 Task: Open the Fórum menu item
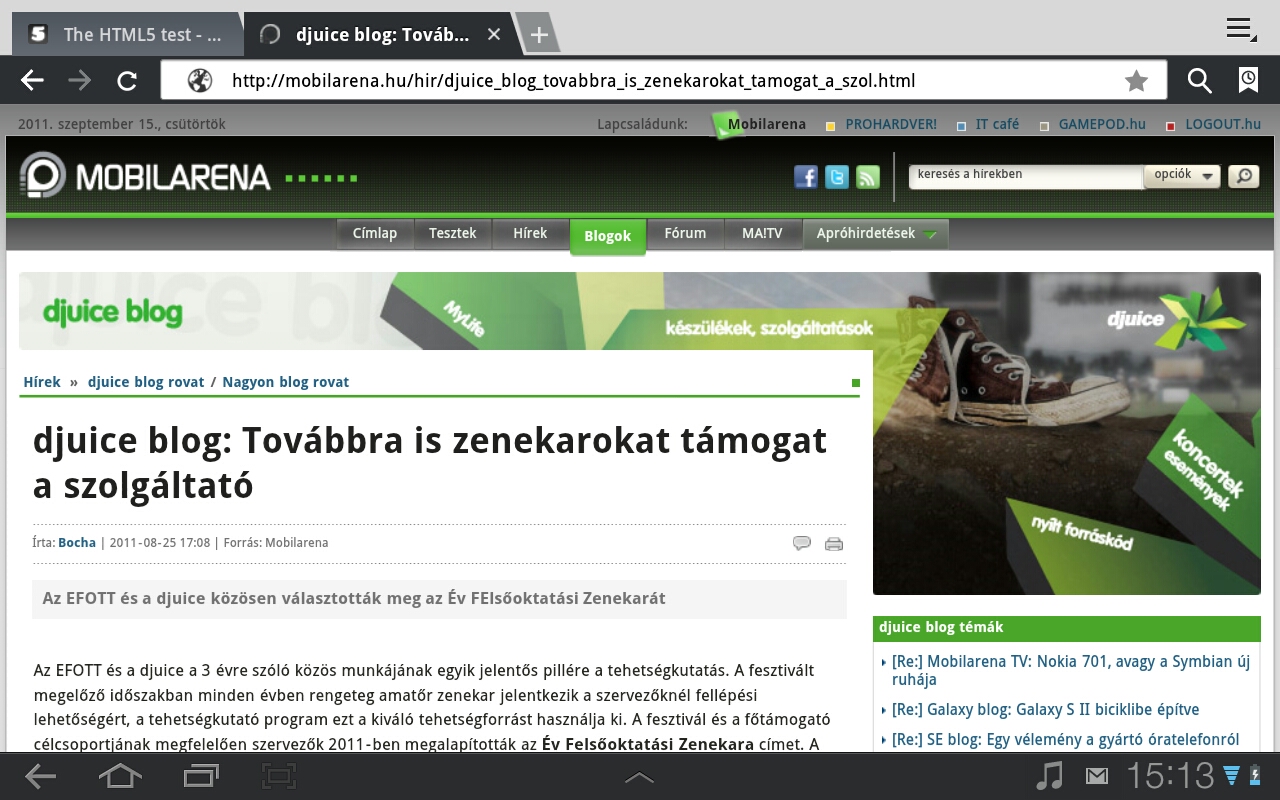(x=685, y=234)
